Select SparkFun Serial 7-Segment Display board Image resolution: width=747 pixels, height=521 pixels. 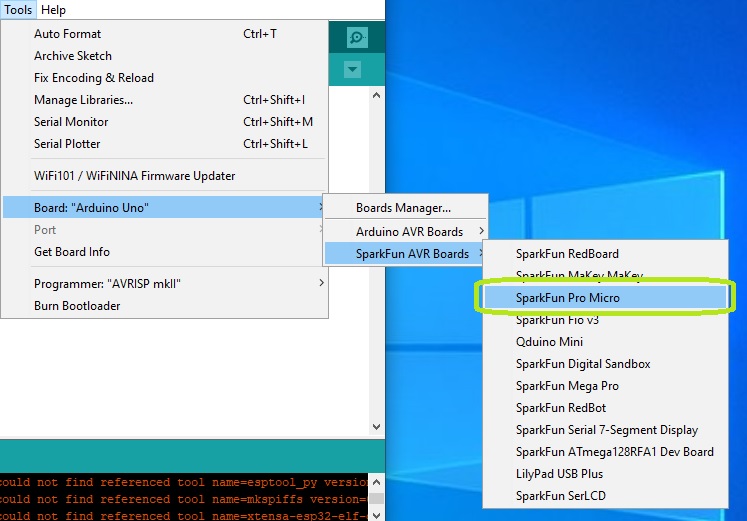pos(606,430)
